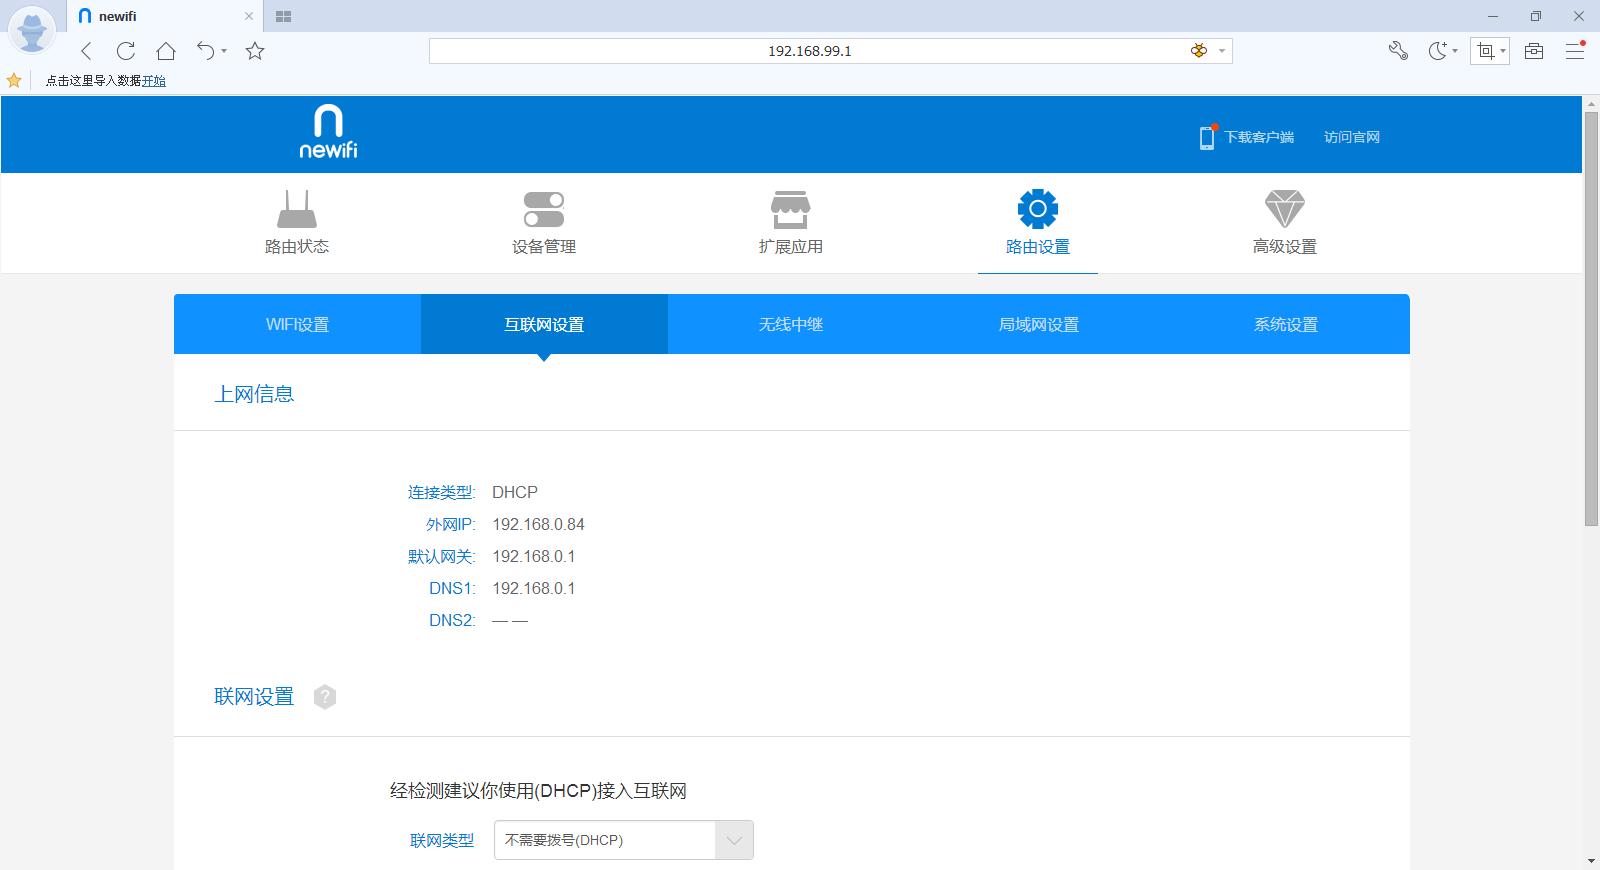1600x870 pixels.
Task: Reload the page with refresh icon
Action: [x=126, y=51]
